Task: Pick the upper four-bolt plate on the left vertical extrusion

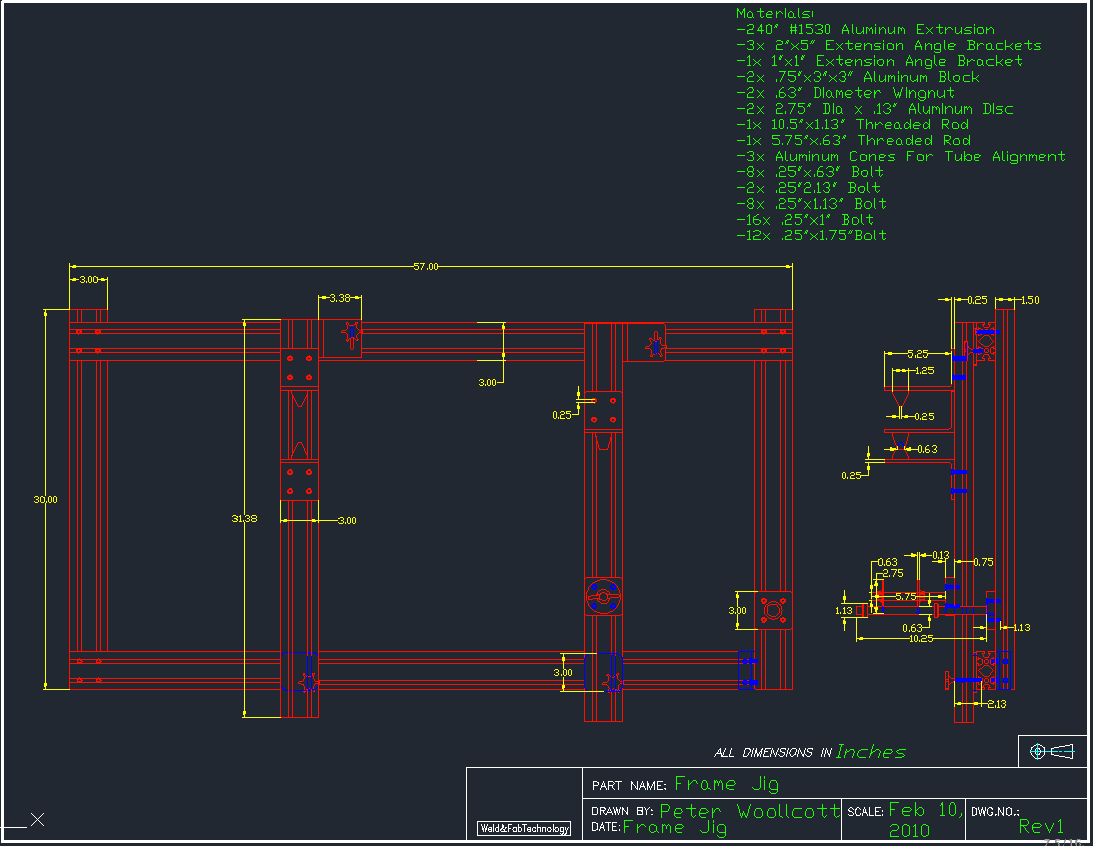Action: (x=298, y=368)
